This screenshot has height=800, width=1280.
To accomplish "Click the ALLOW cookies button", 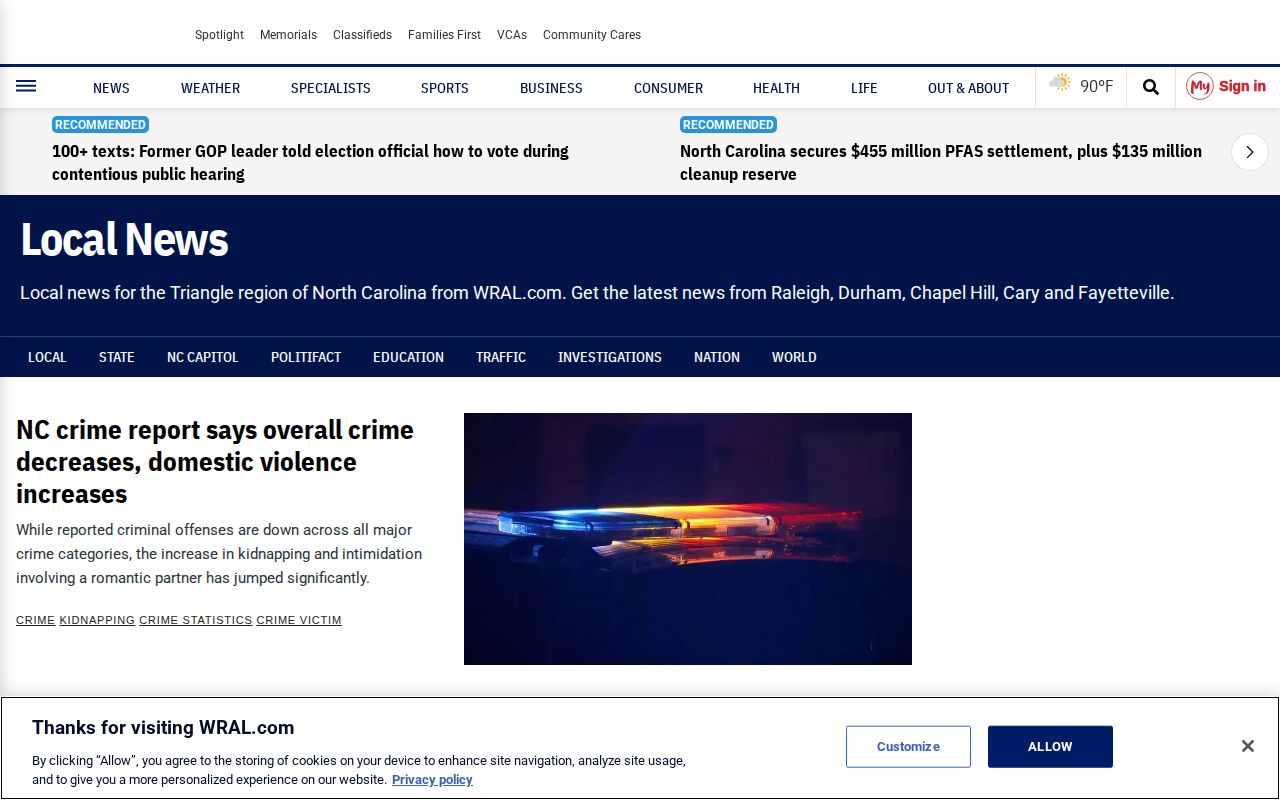I will [1050, 747].
